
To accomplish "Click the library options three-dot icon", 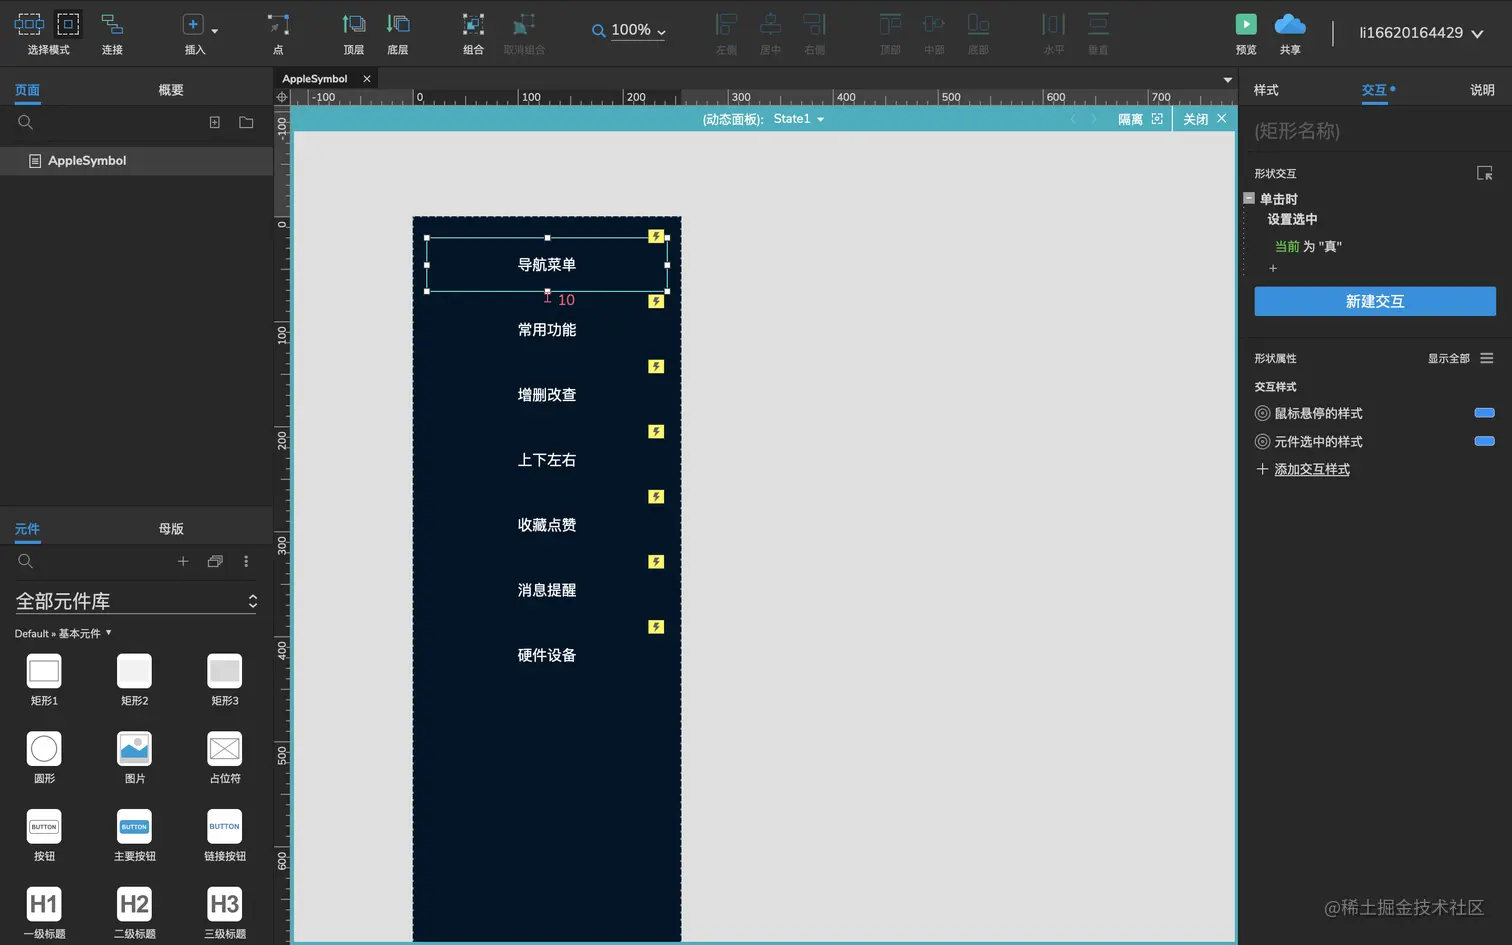I will tap(246, 561).
